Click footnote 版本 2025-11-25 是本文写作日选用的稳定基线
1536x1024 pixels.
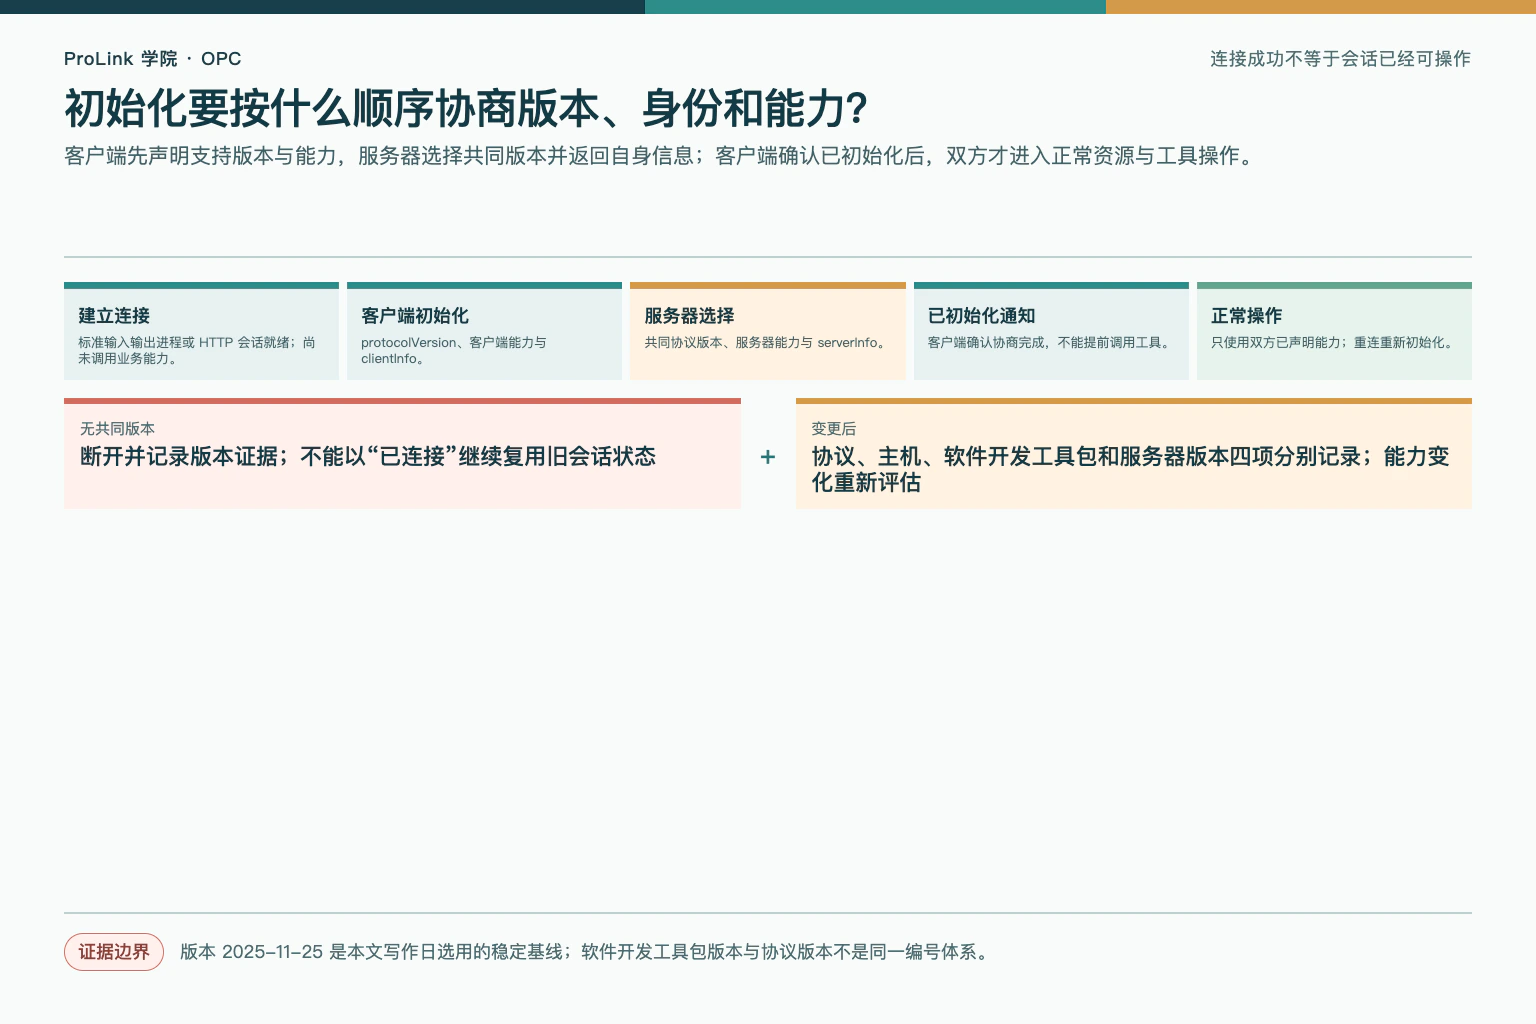(586, 952)
